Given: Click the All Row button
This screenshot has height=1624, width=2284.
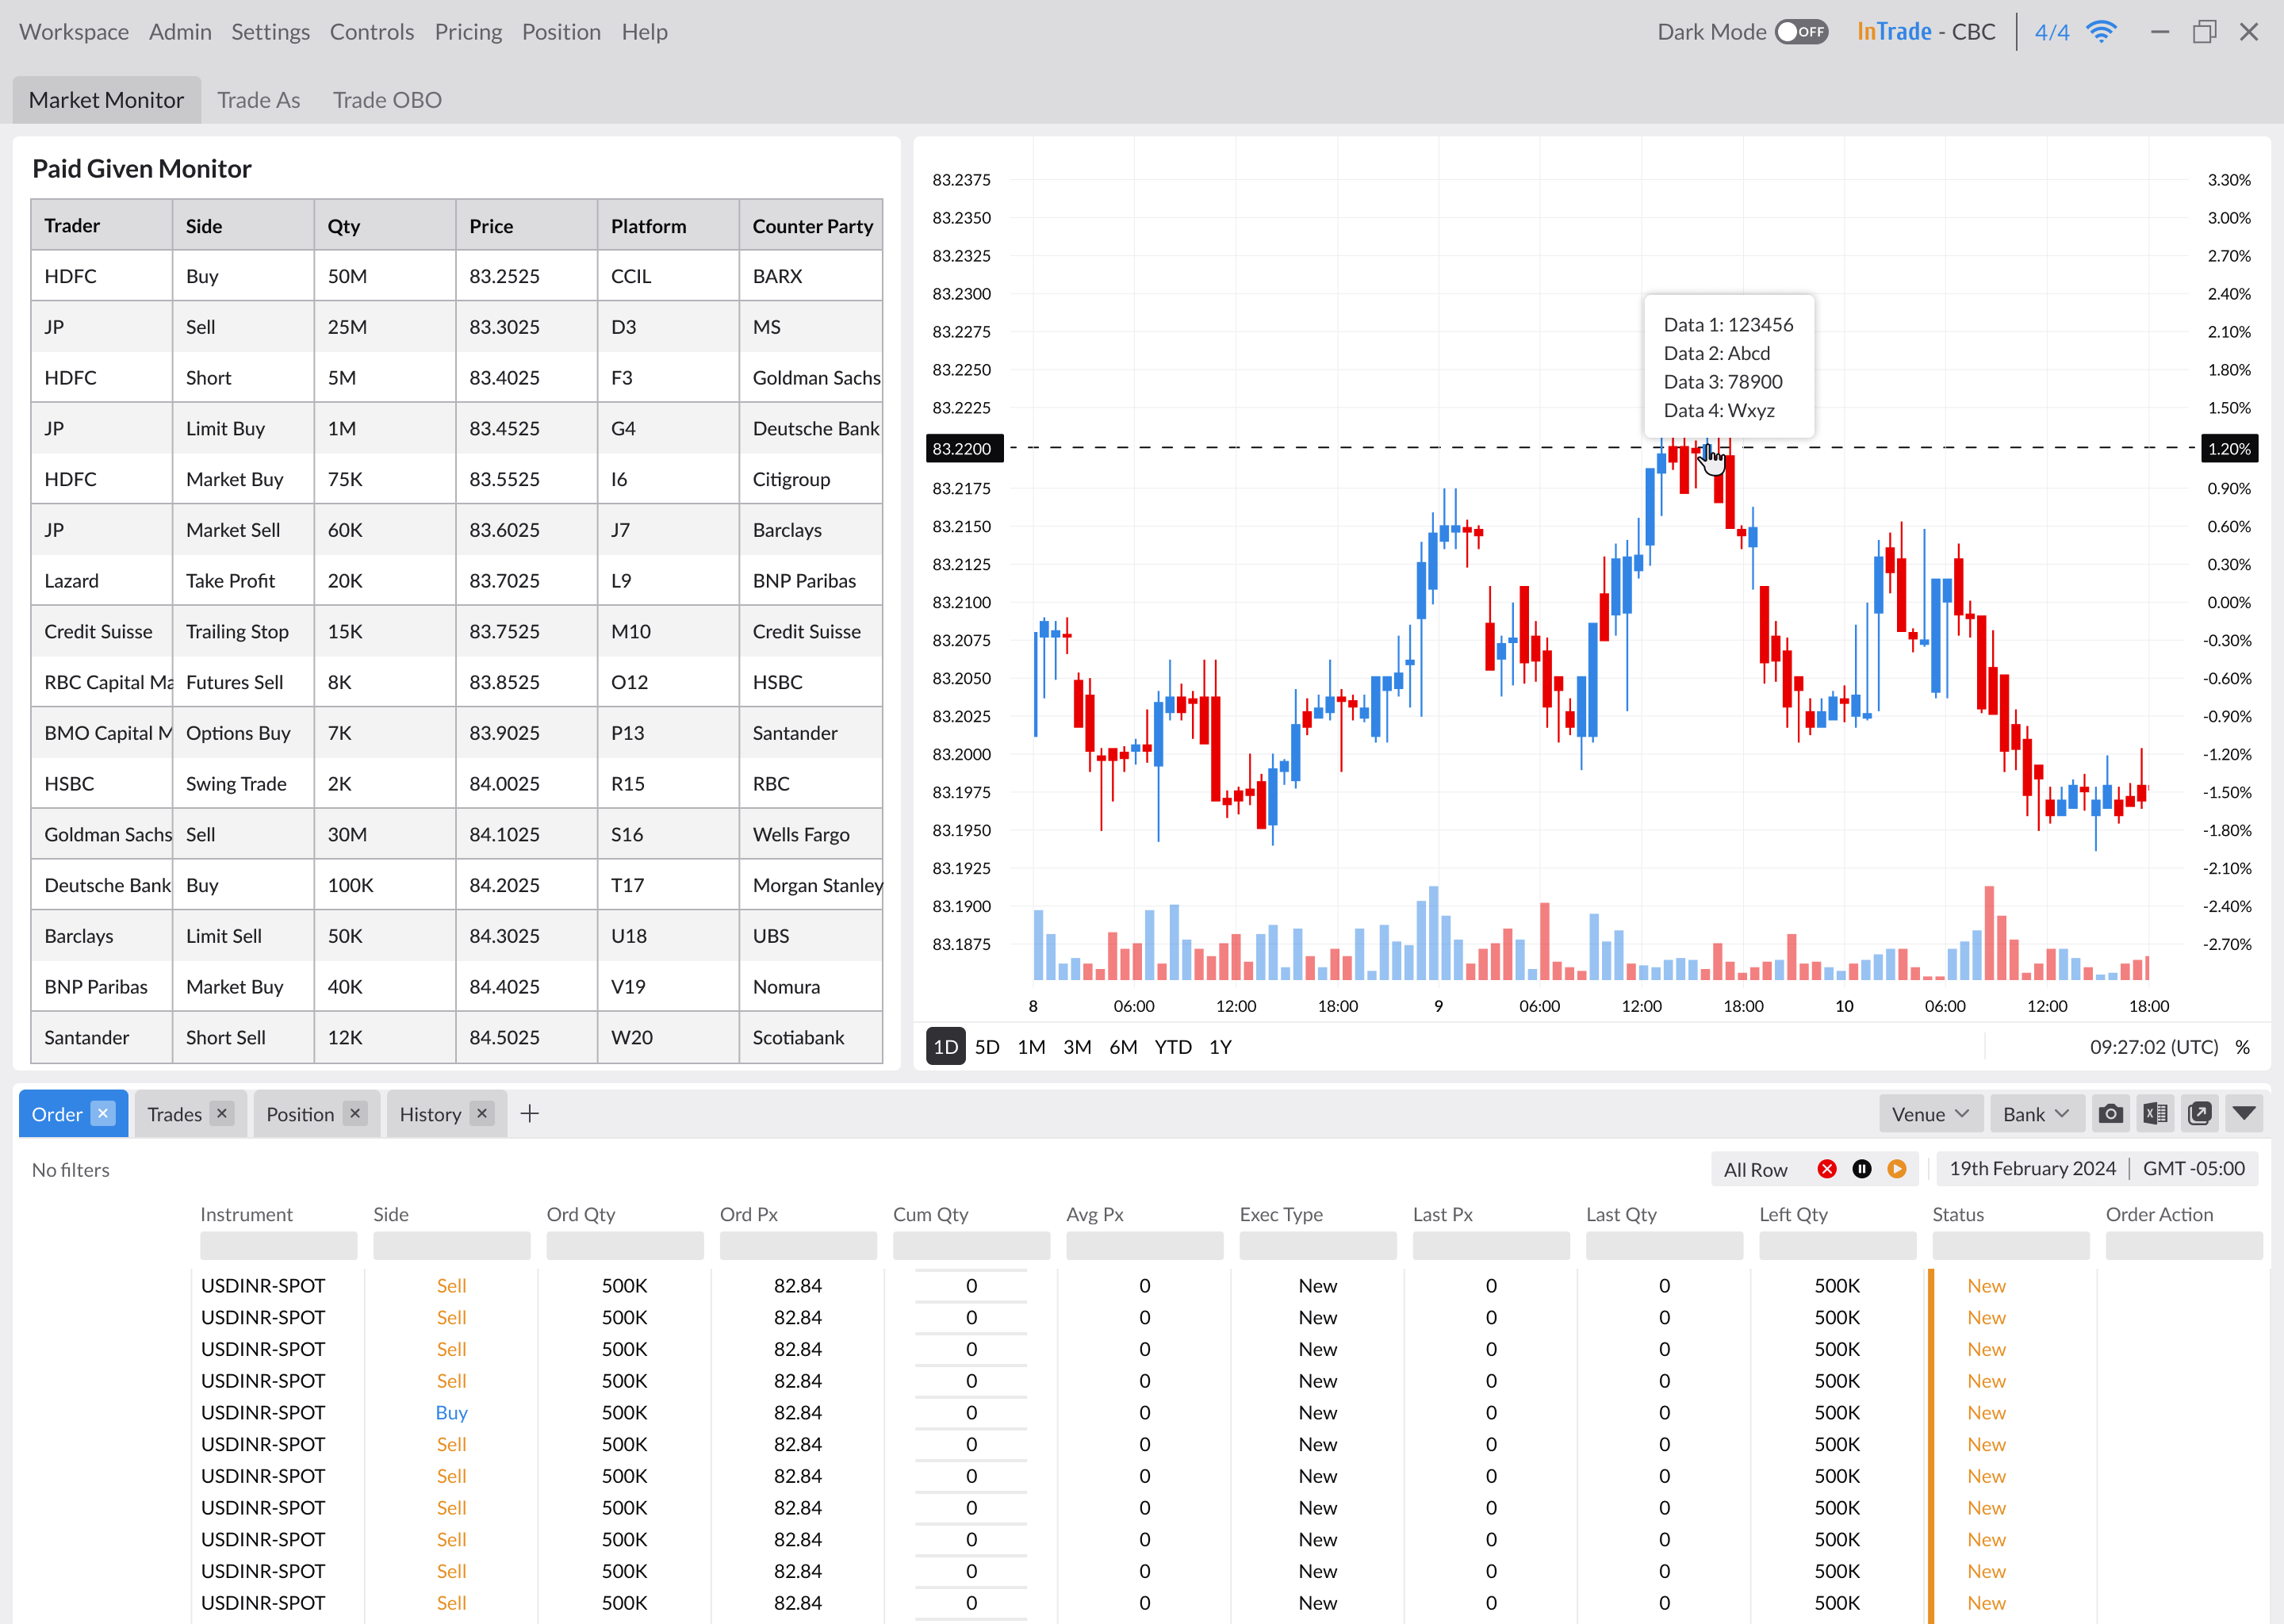Looking at the screenshot, I should (1755, 1169).
